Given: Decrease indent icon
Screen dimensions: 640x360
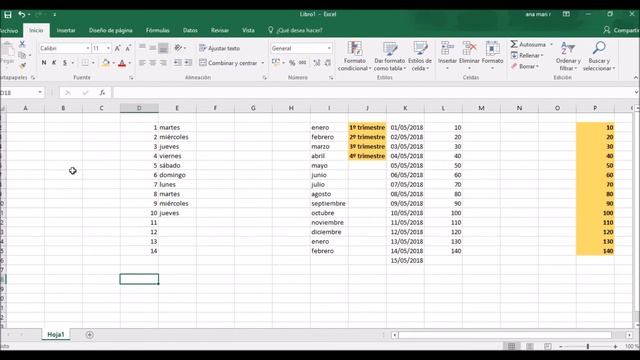Looking at the screenshot, I should tap(178, 62).
